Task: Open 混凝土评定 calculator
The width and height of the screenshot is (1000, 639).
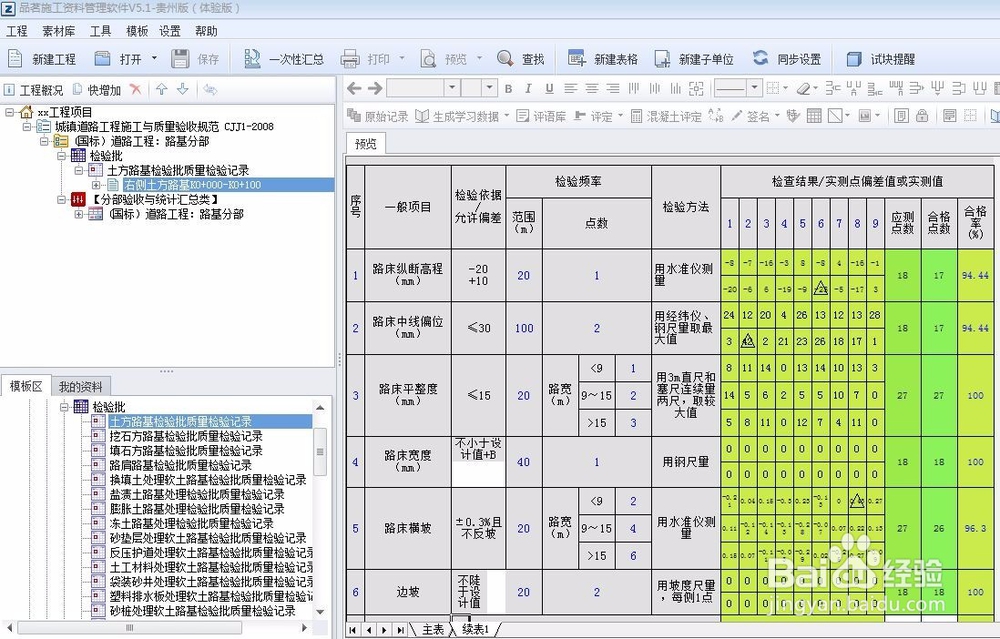Action: click(x=666, y=116)
